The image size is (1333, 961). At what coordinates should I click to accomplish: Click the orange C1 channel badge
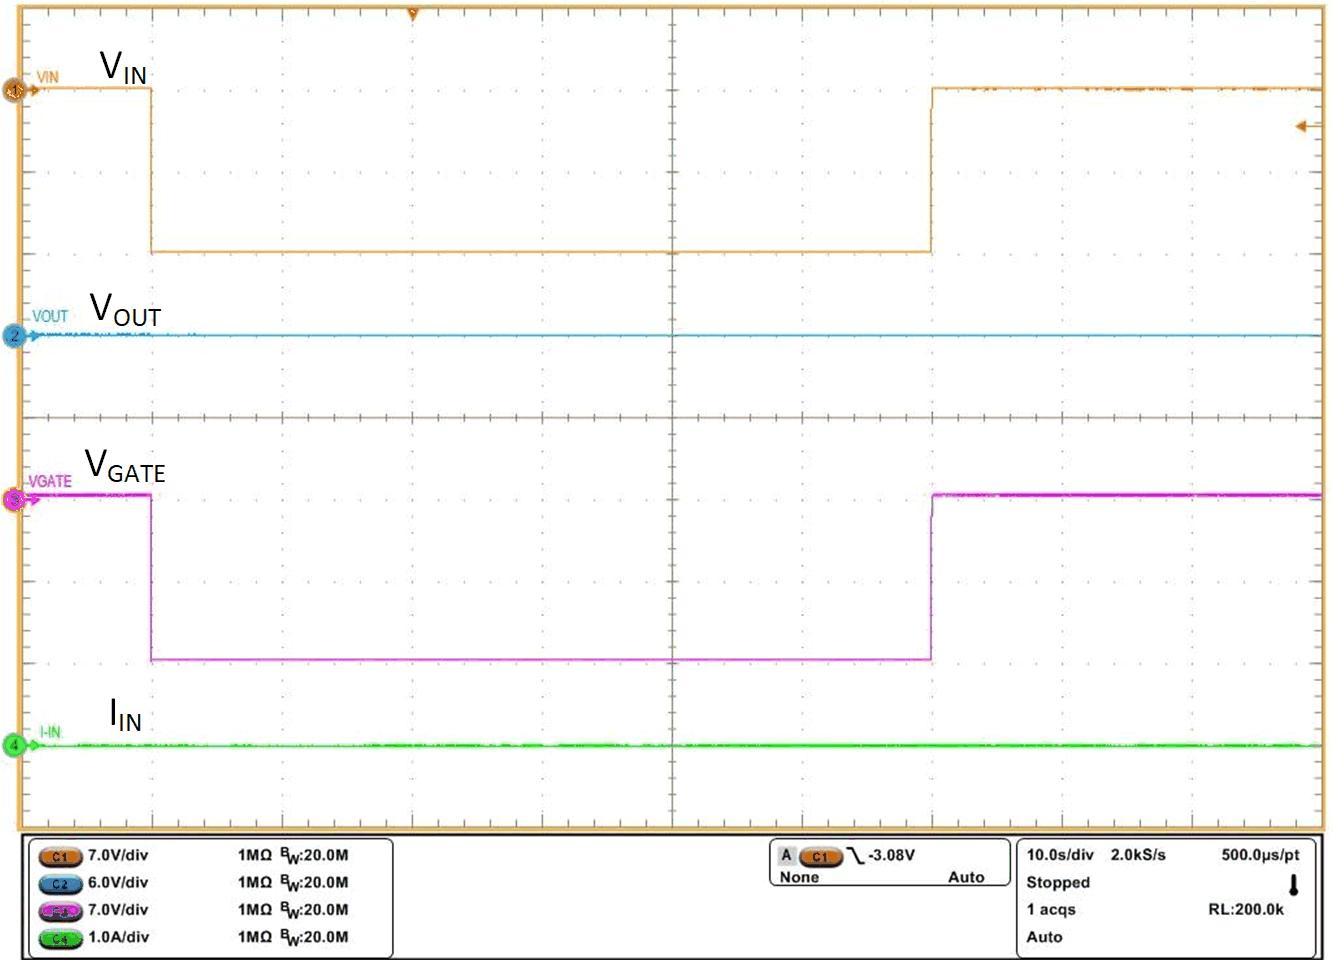59,857
